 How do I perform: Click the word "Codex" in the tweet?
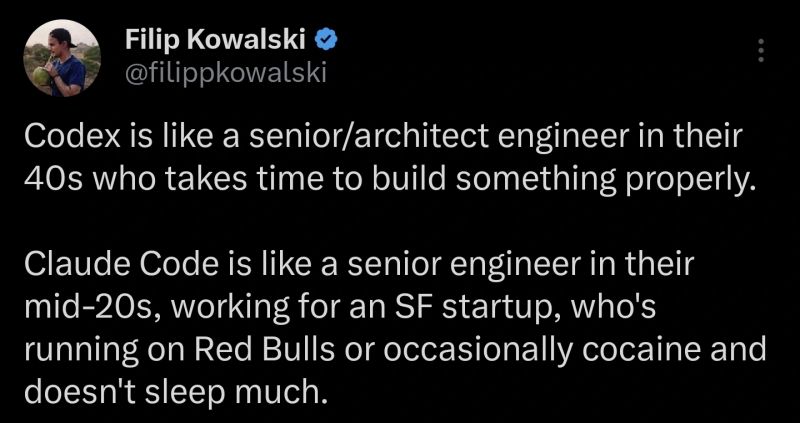coord(59,138)
